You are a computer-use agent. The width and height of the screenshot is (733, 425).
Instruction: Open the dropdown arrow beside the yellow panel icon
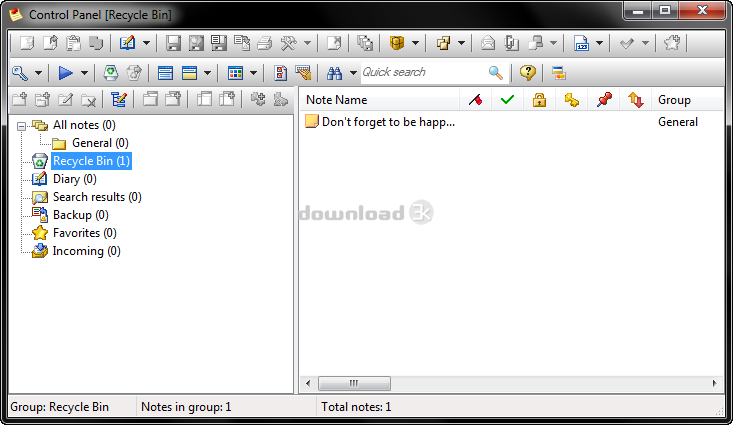coord(207,73)
